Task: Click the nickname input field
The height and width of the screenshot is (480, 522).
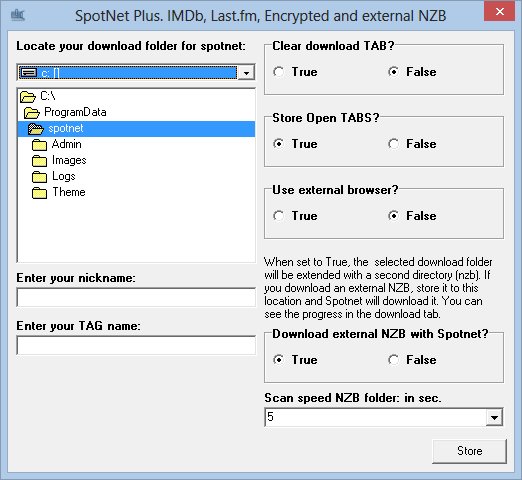Action: [136, 297]
